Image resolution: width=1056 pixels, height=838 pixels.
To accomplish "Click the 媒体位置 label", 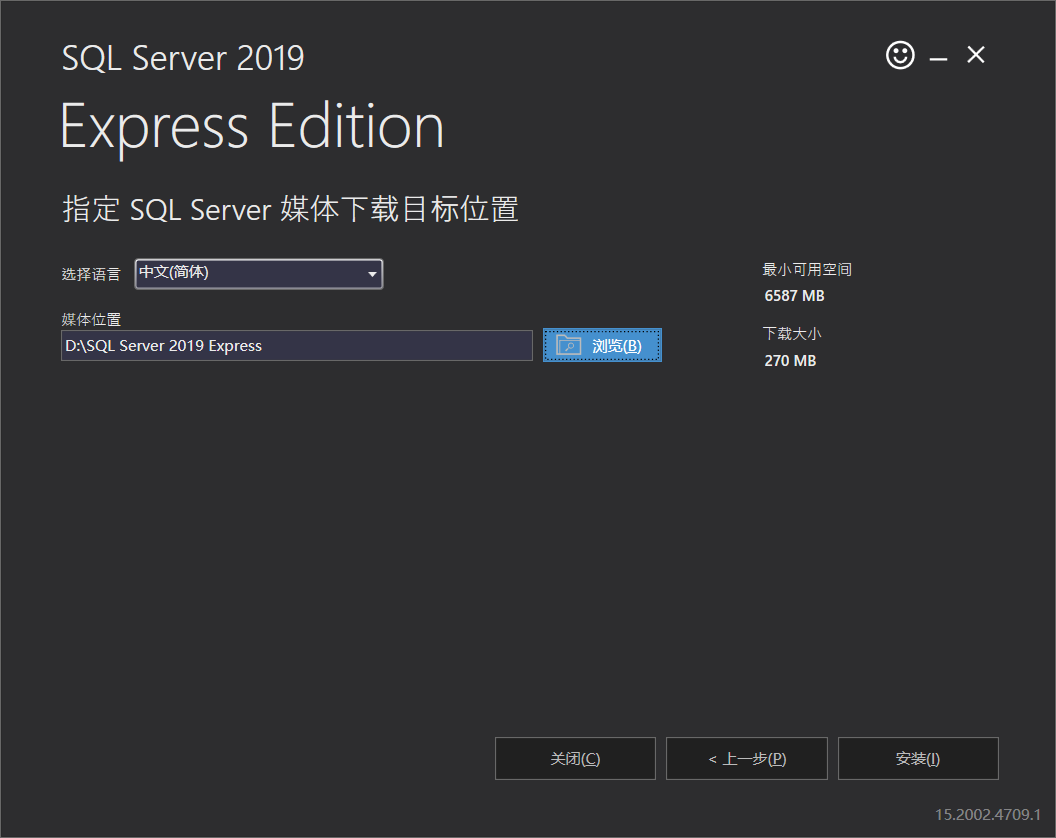I will point(91,319).
